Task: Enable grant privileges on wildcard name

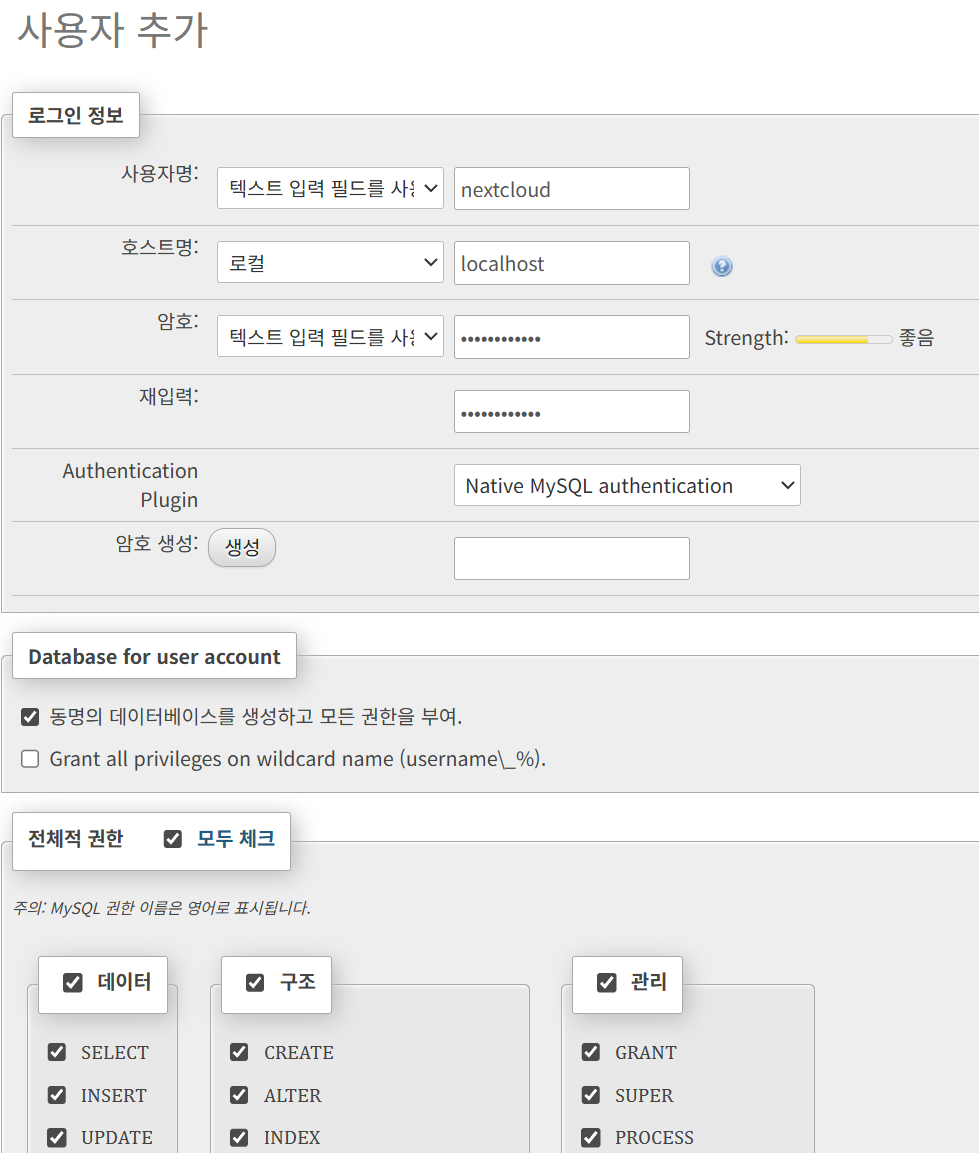Action: coord(29,758)
